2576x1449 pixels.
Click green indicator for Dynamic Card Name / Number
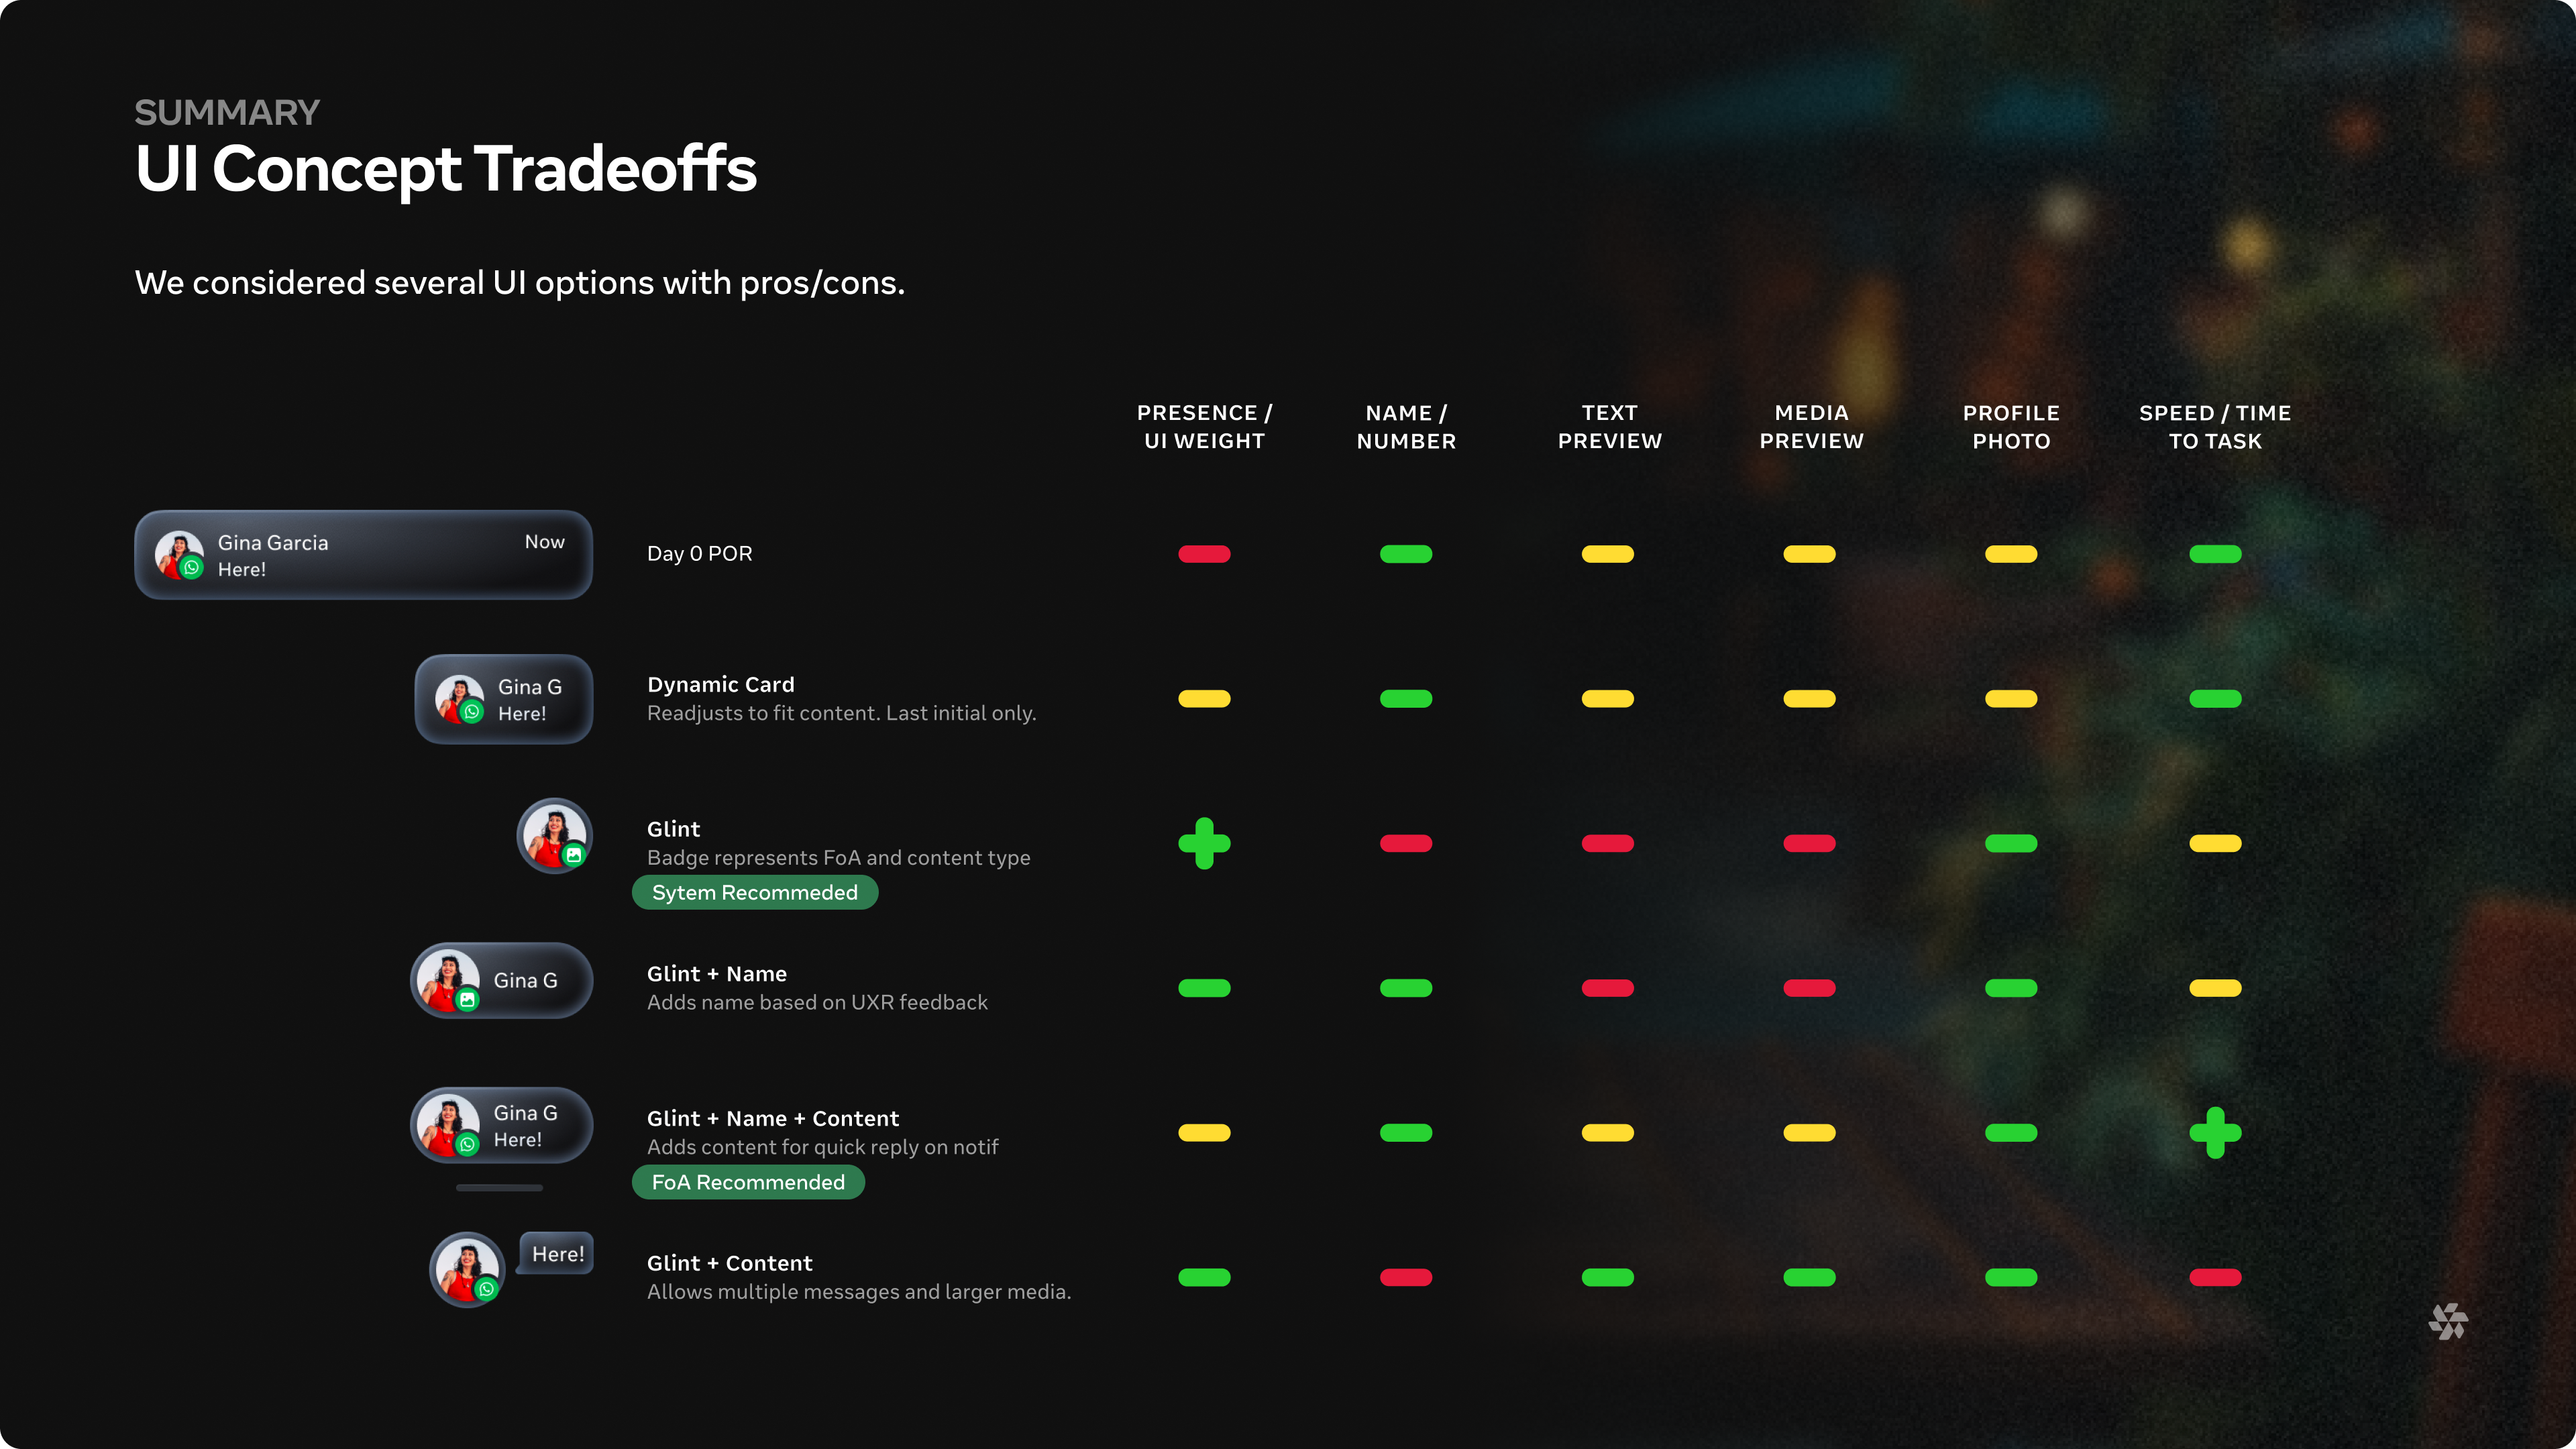(1406, 699)
